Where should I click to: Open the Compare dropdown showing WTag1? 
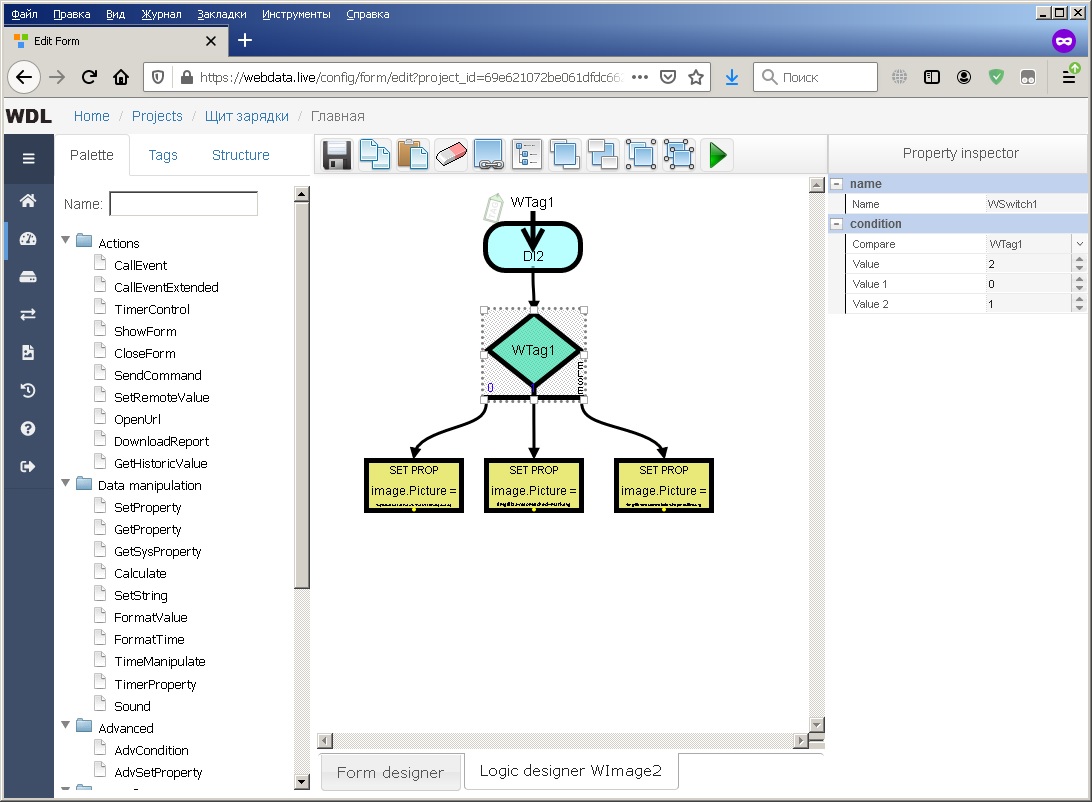tap(1079, 244)
